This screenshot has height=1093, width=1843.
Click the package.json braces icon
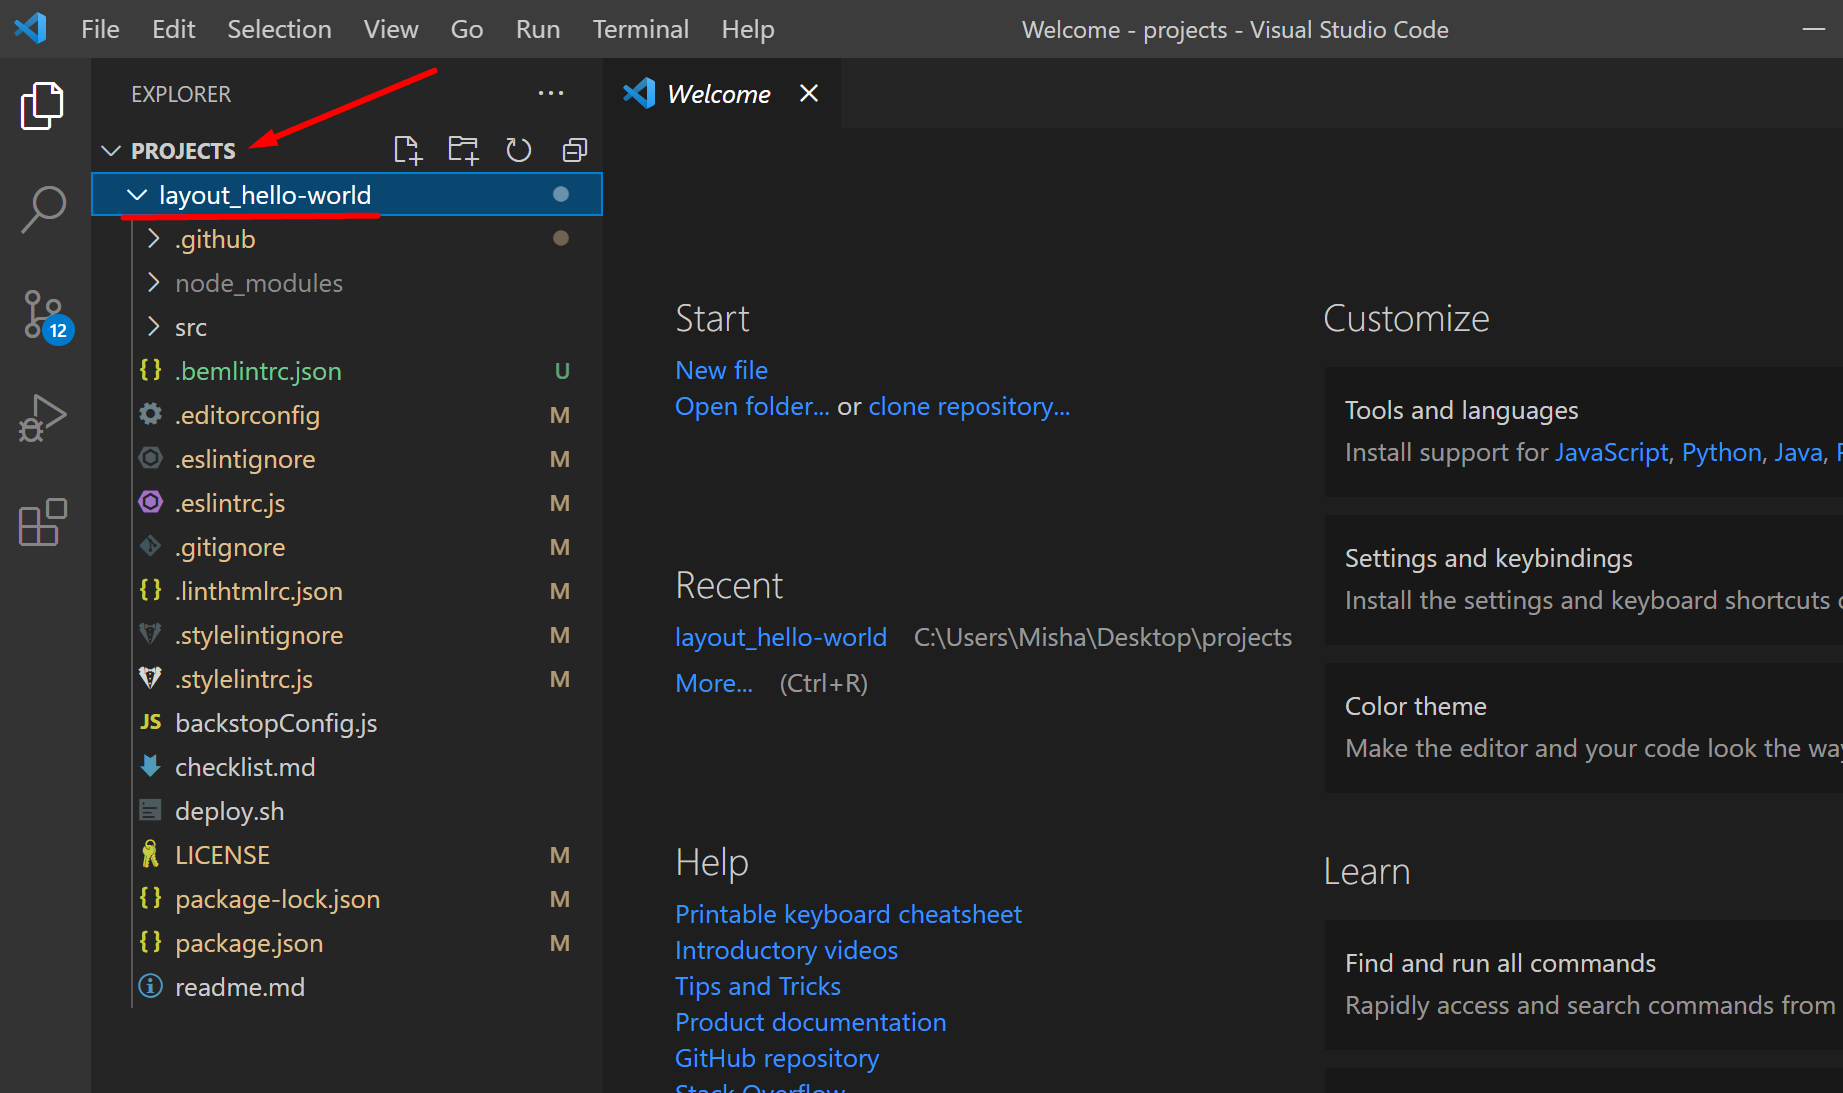(x=150, y=942)
